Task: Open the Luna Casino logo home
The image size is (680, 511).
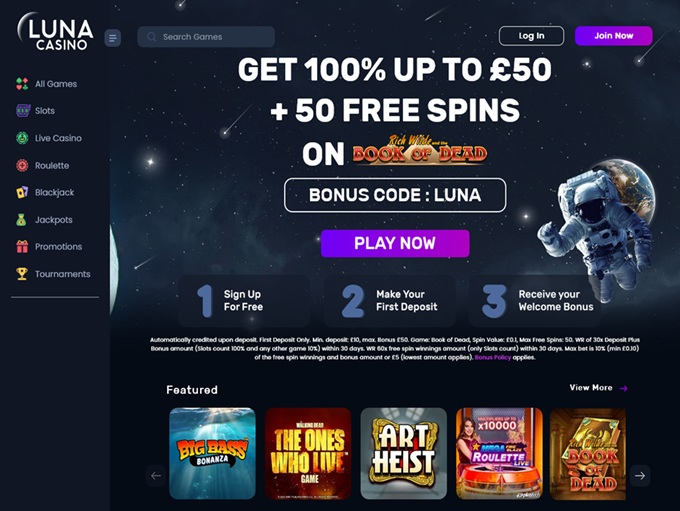Action: [x=55, y=31]
